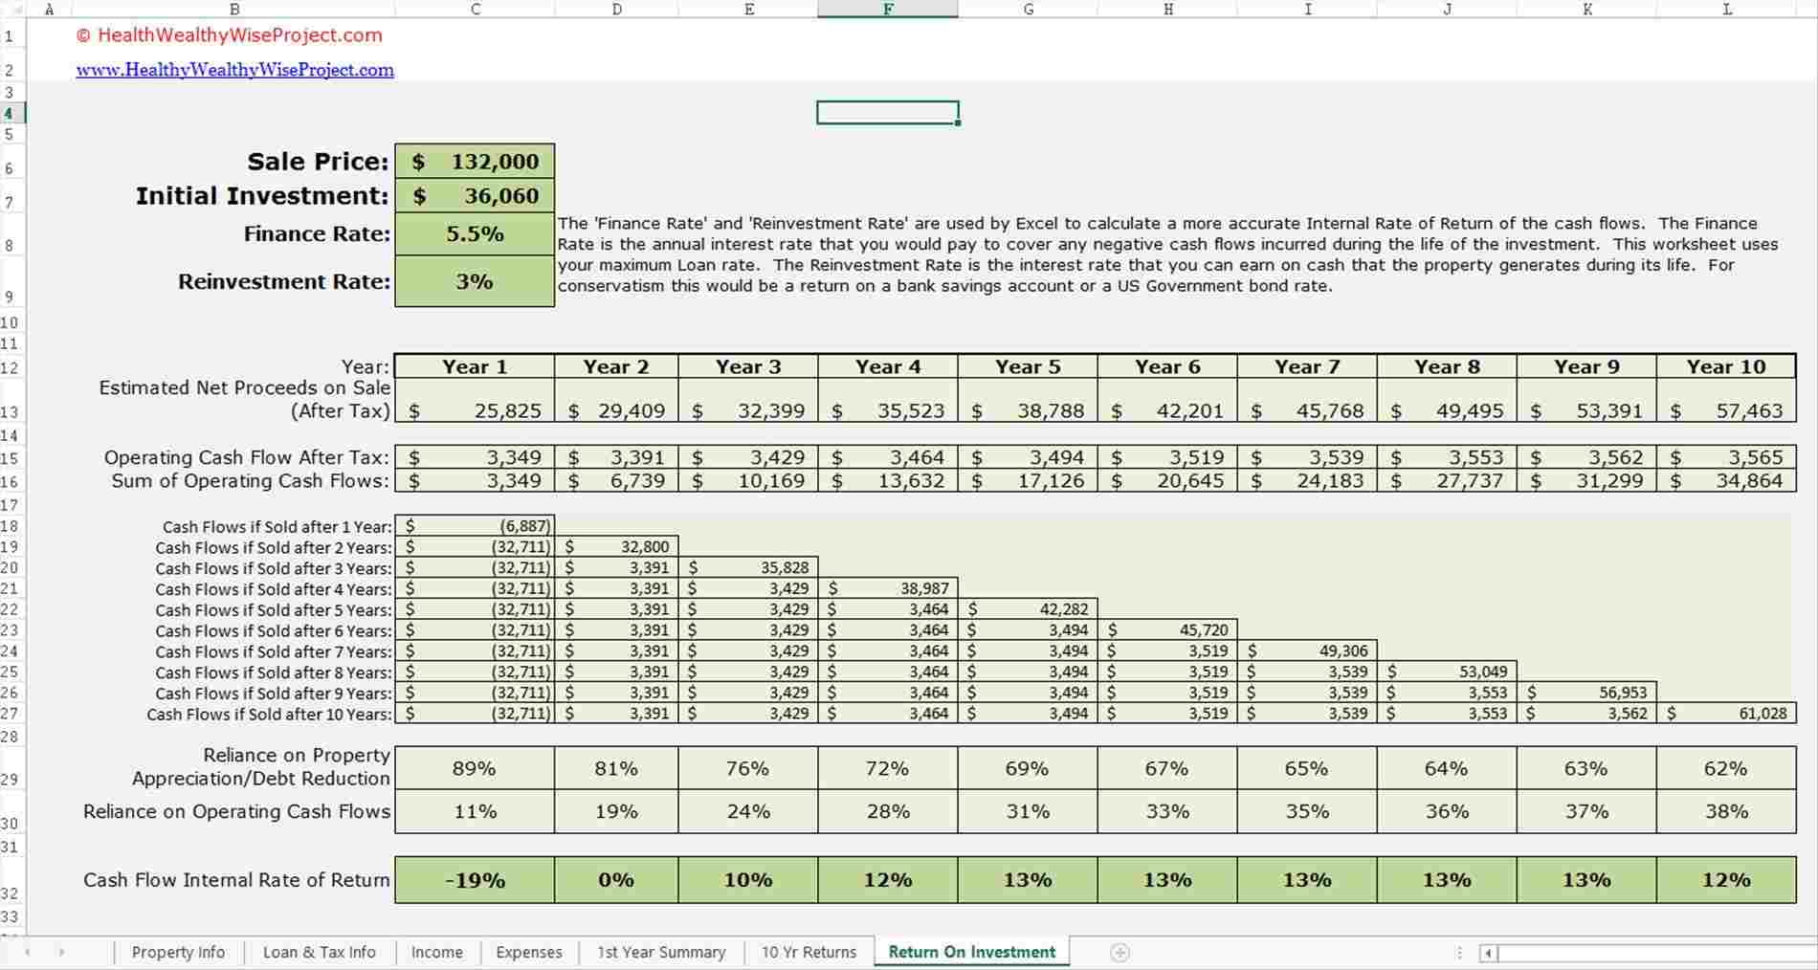
Task: Open the Expenses sheet tab
Action: pyautogui.click(x=528, y=952)
